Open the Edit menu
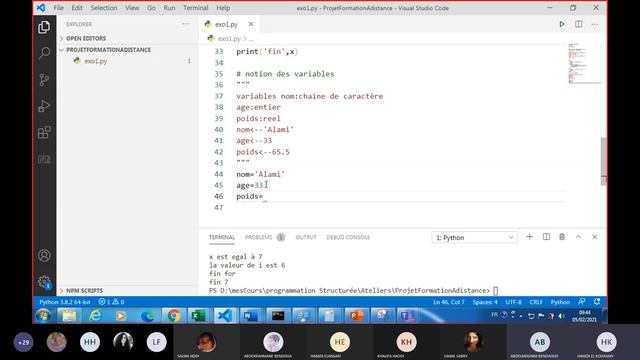This screenshot has height=360, width=640. [77, 8]
